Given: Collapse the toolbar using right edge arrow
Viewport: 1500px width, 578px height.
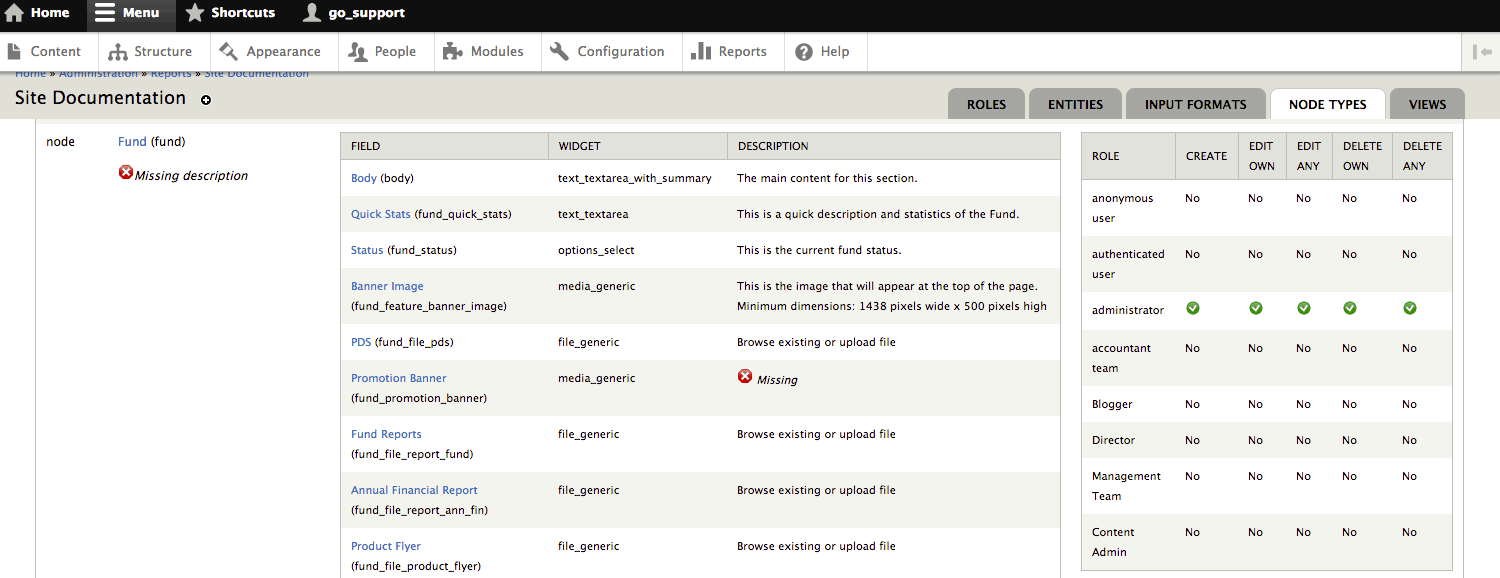Looking at the screenshot, I should [x=1482, y=52].
